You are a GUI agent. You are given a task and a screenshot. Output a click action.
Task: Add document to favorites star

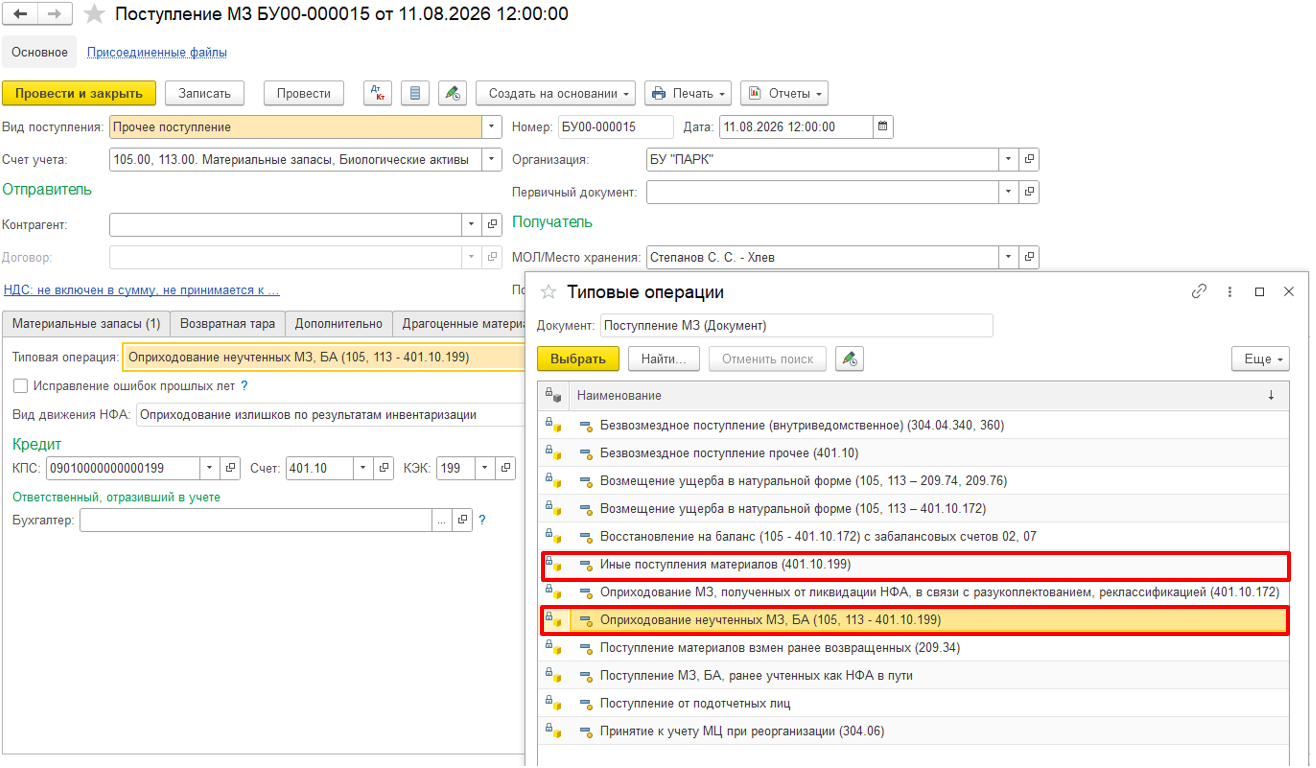(x=94, y=14)
